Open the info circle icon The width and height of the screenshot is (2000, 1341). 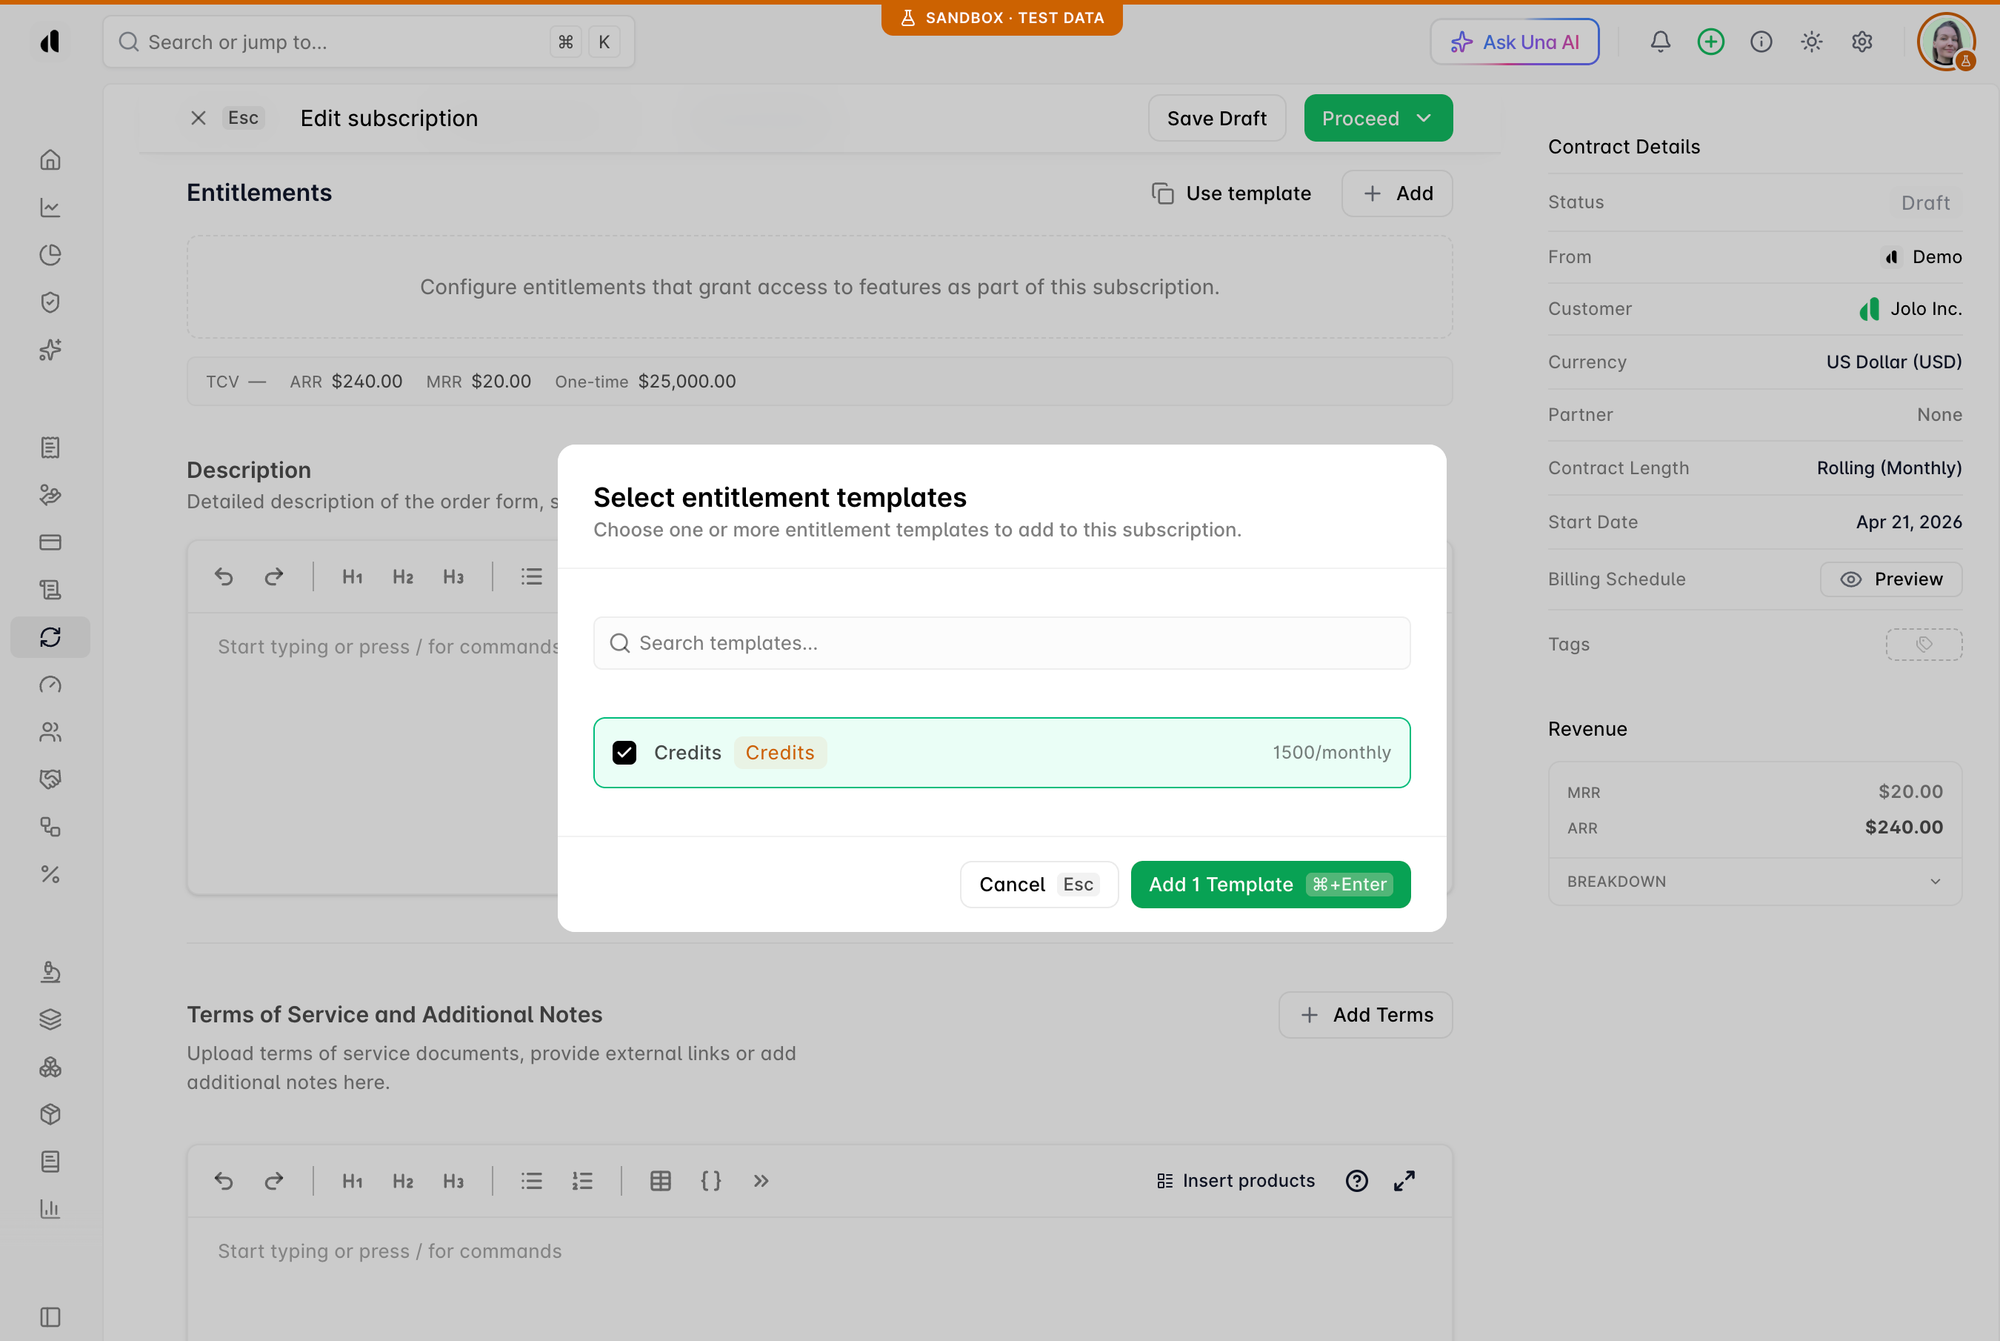coord(1761,42)
